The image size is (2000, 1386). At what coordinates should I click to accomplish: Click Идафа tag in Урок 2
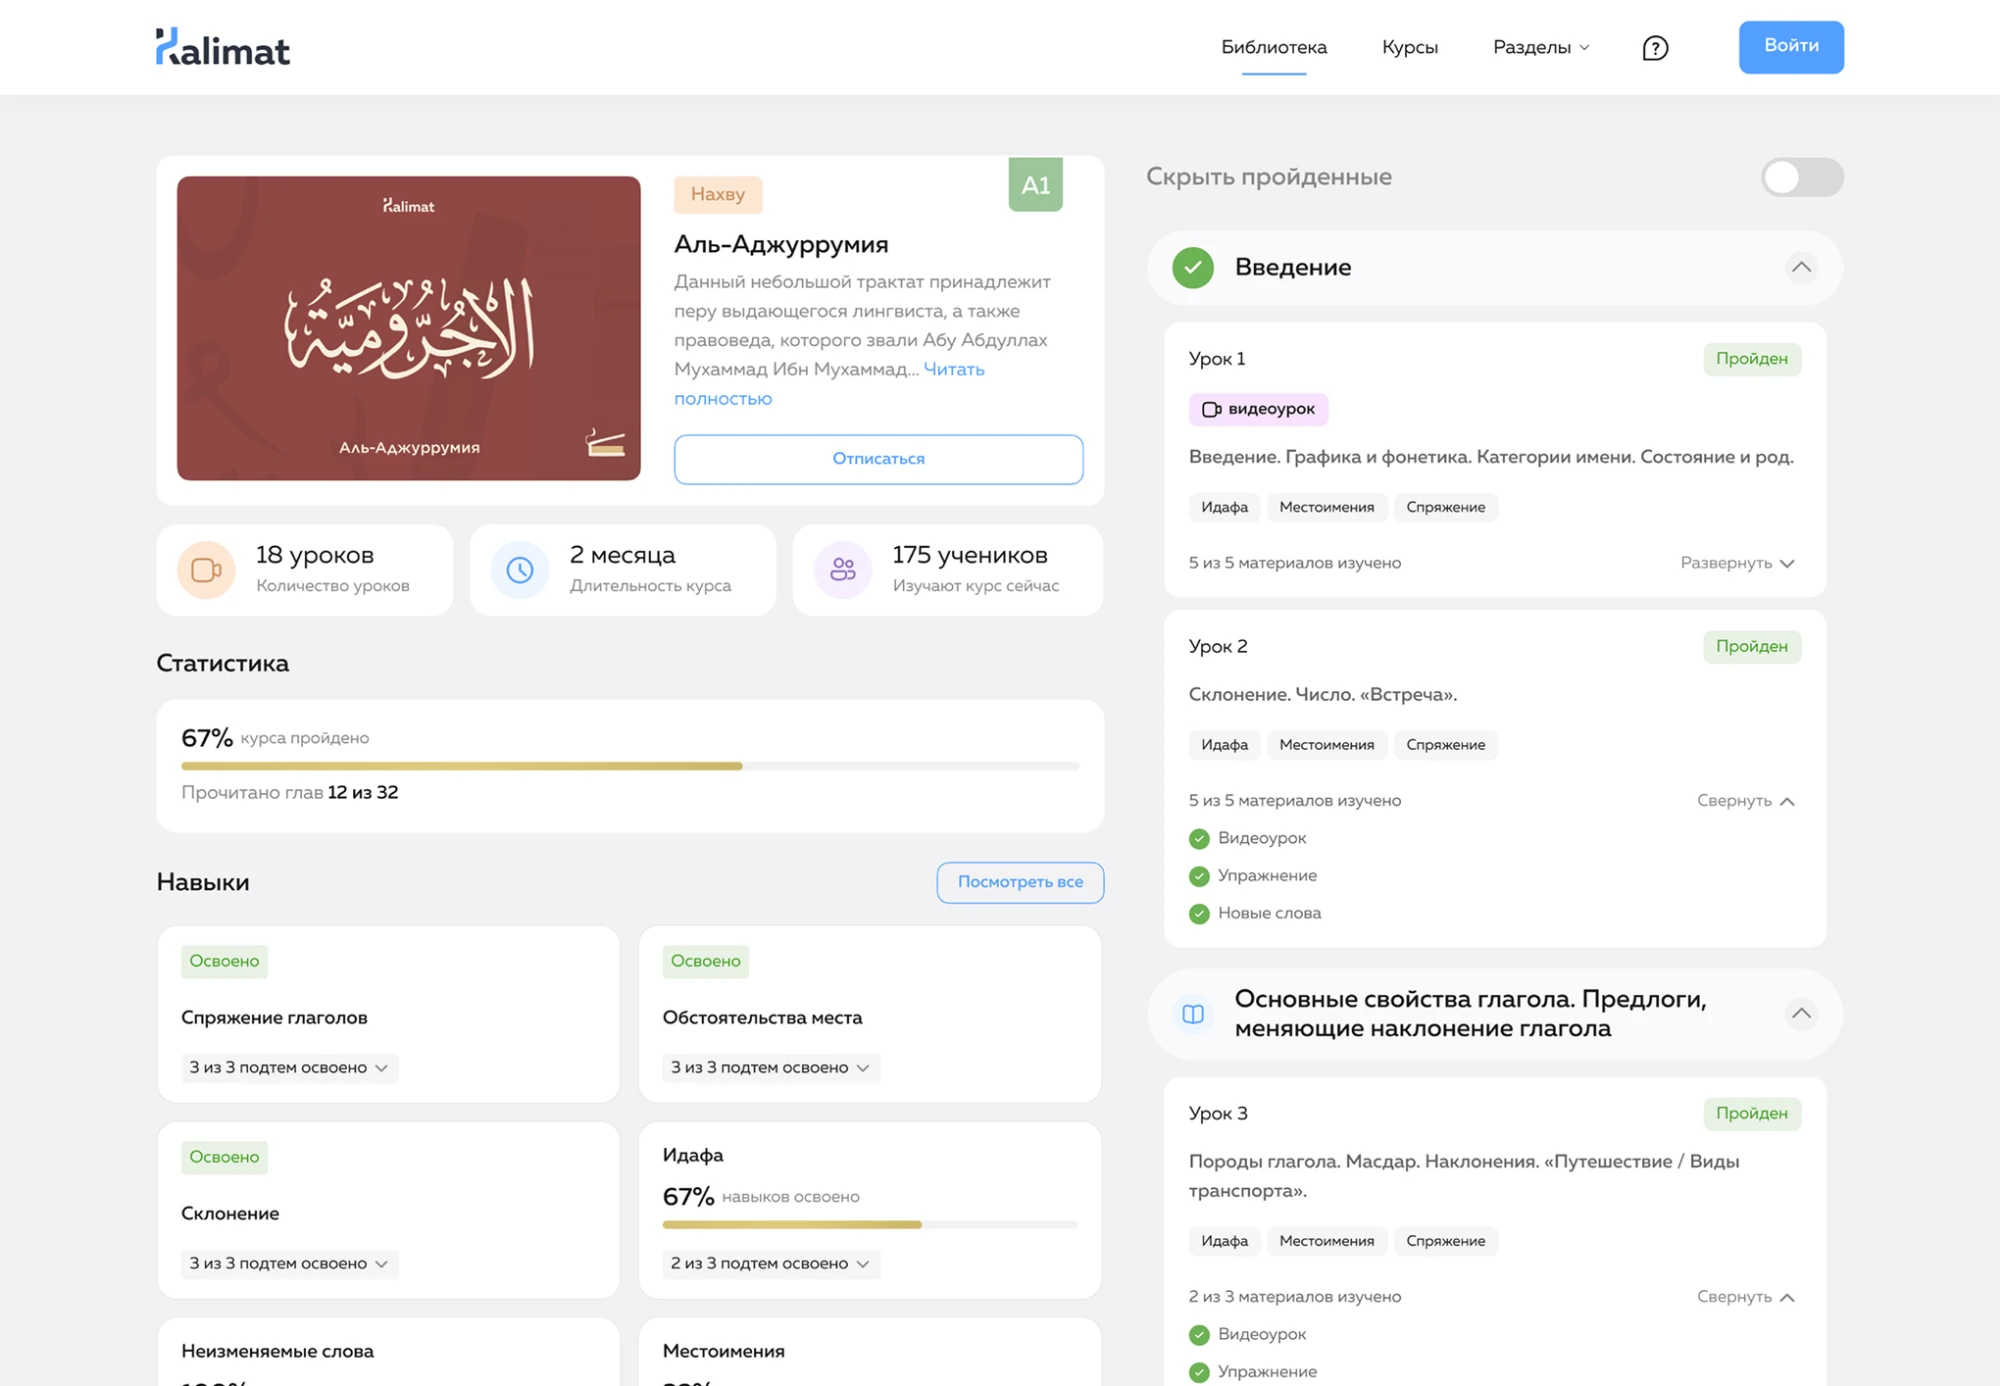(1224, 745)
